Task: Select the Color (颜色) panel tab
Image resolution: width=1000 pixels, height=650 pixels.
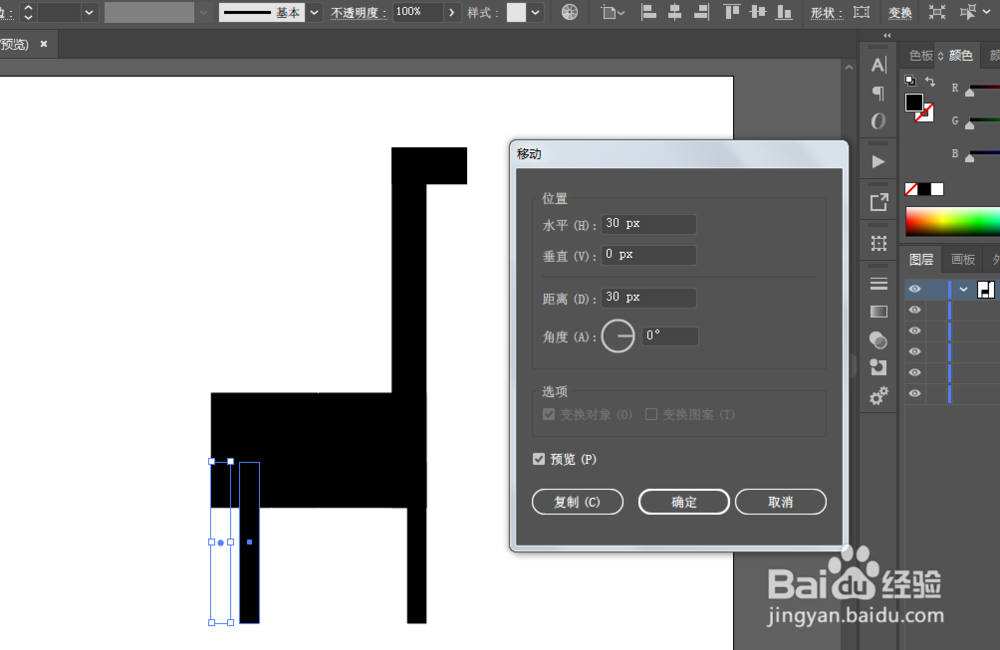Action: [x=960, y=55]
